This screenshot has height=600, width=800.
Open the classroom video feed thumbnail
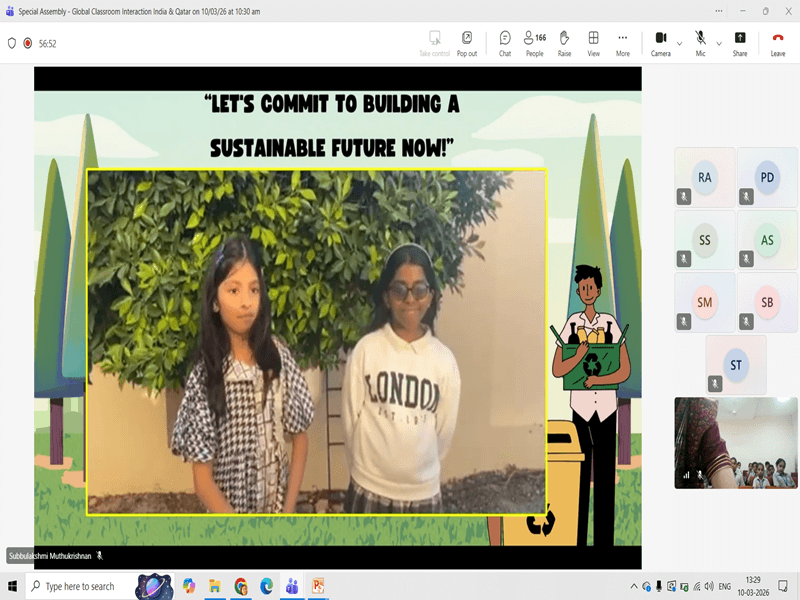pos(735,443)
